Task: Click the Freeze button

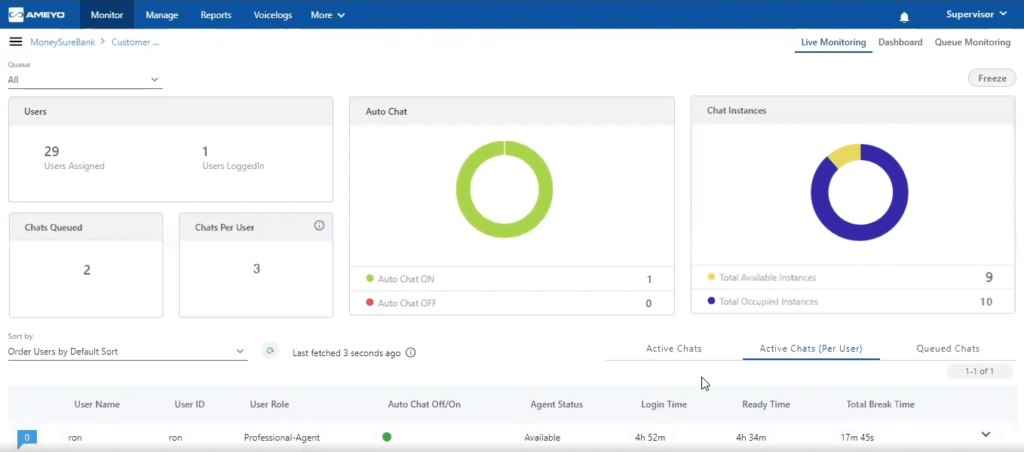Action: point(992,78)
